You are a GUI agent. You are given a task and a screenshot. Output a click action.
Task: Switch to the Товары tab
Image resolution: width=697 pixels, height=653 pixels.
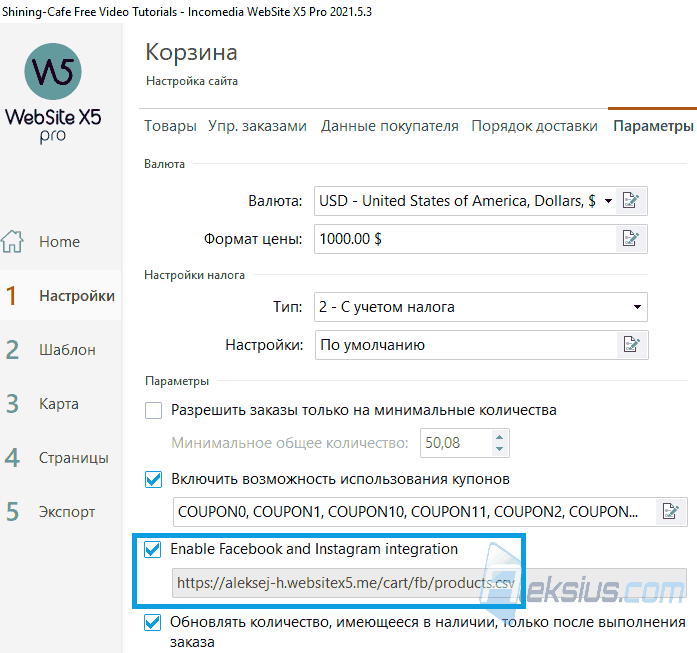170,126
